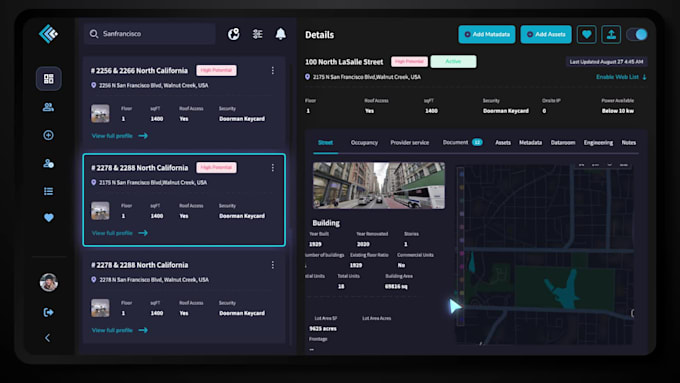Open the filter sliders icon
The height and width of the screenshot is (383, 680).
[258, 34]
